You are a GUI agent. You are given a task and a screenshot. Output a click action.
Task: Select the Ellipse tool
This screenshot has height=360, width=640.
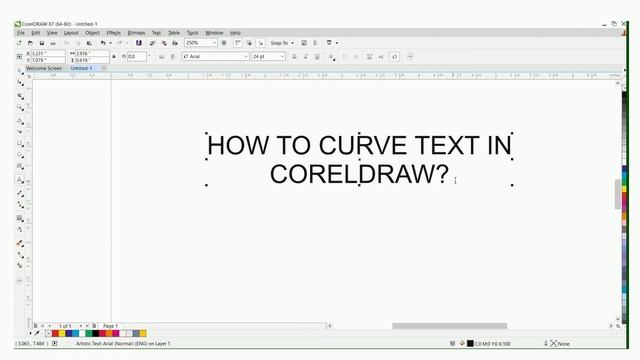pyautogui.click(x=20, y=155)
